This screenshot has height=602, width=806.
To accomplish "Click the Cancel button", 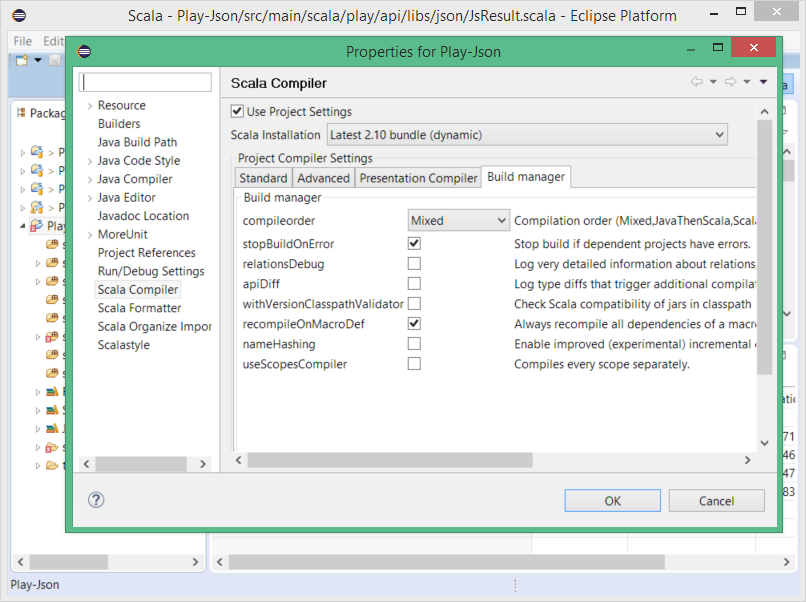I will pyautogui.click(x=716, y=501).
